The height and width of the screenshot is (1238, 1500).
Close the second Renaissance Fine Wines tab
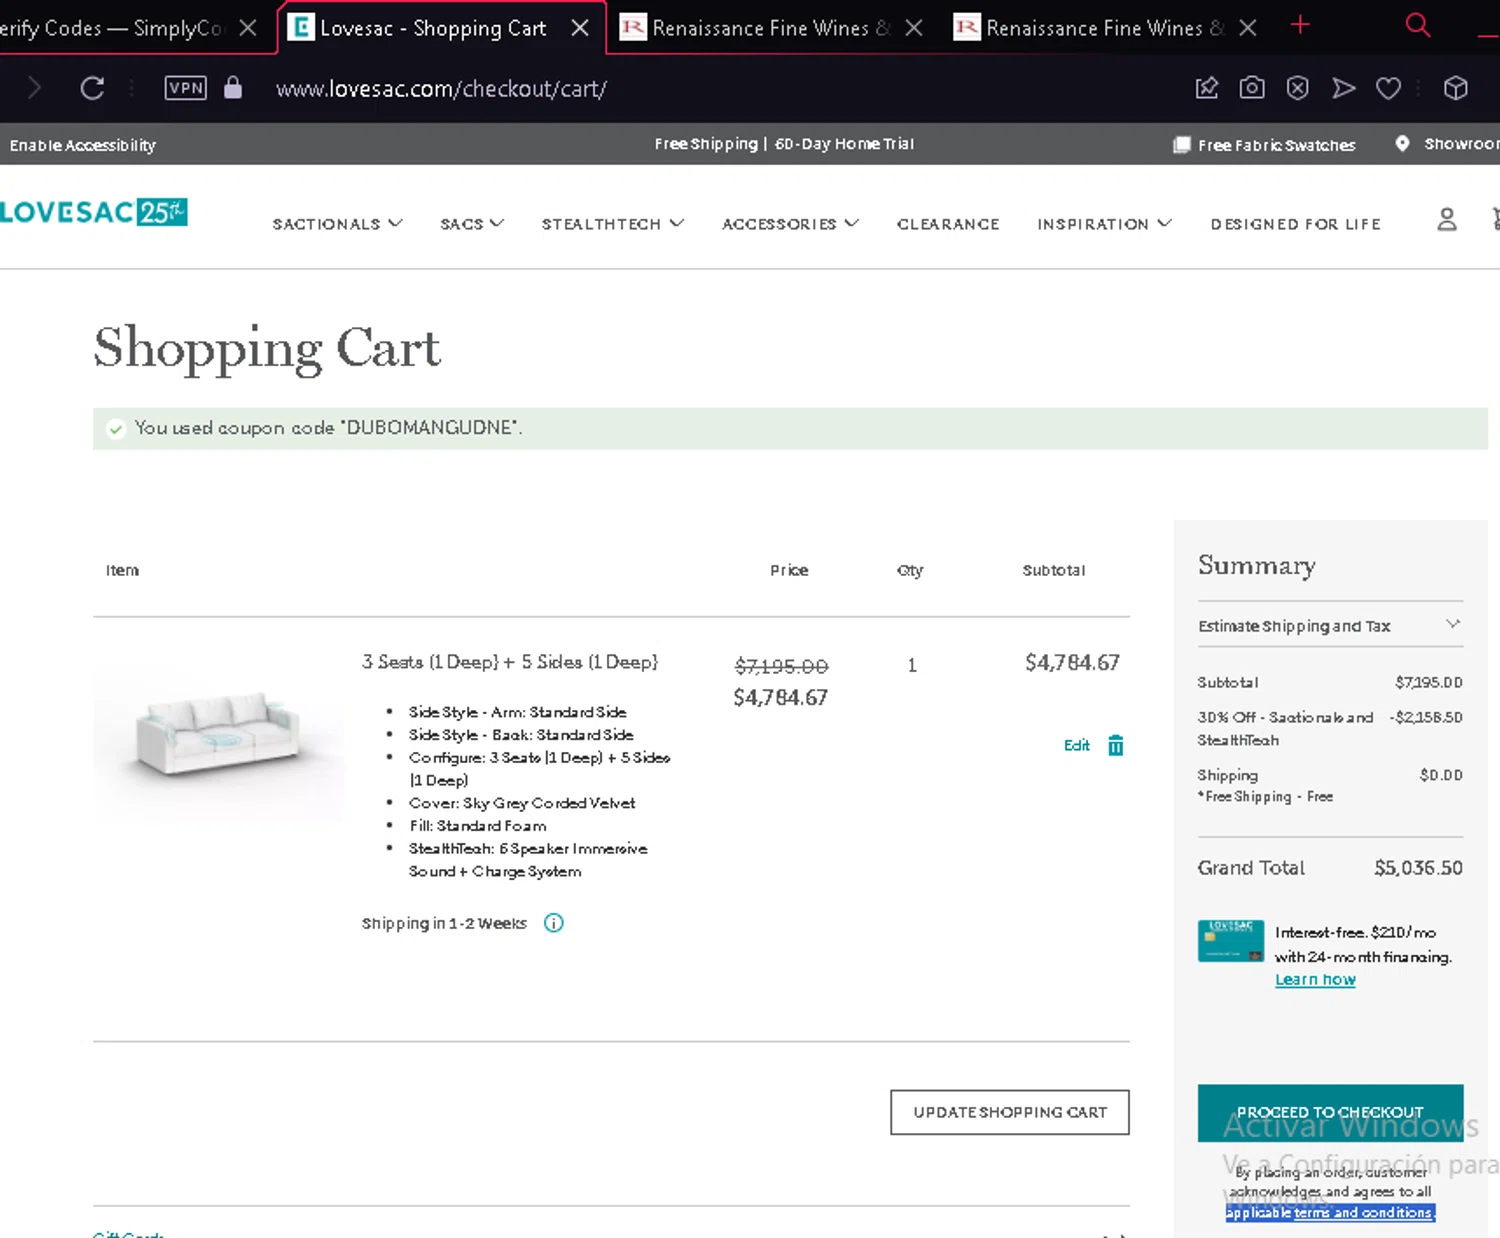click(x=1247, y=28)
